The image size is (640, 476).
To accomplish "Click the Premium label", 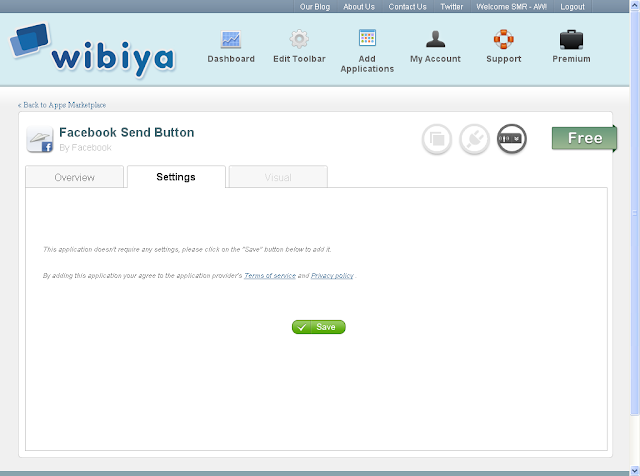I will tap(571, 59).
